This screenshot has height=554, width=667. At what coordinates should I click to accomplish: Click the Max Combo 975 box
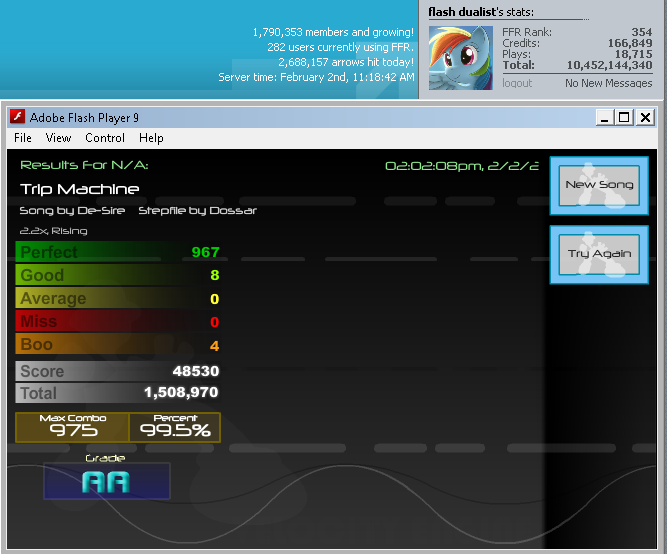72,427
